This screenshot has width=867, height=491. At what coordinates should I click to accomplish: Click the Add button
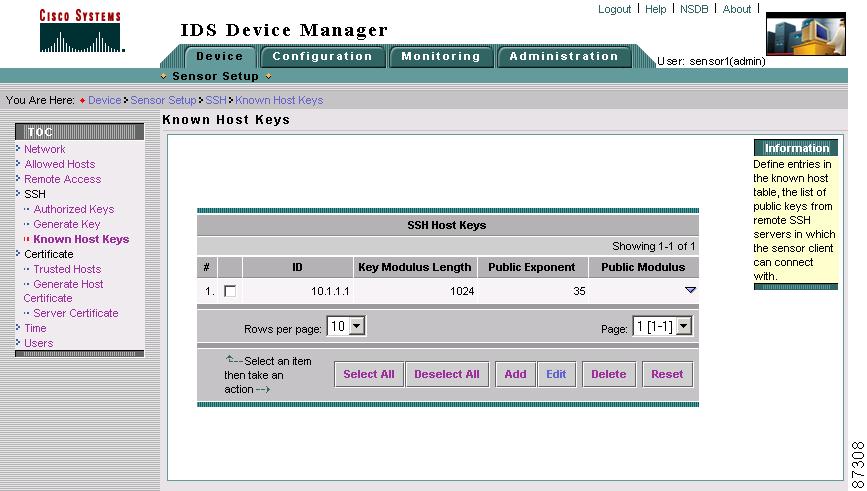(515, 374)
